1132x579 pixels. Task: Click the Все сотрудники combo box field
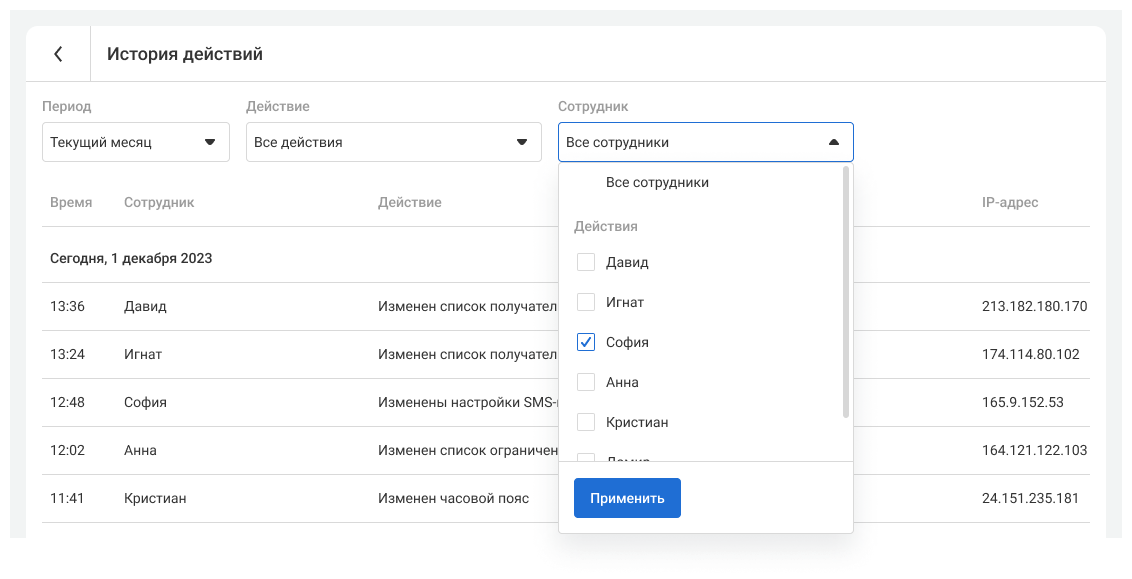tap(690, 142)
